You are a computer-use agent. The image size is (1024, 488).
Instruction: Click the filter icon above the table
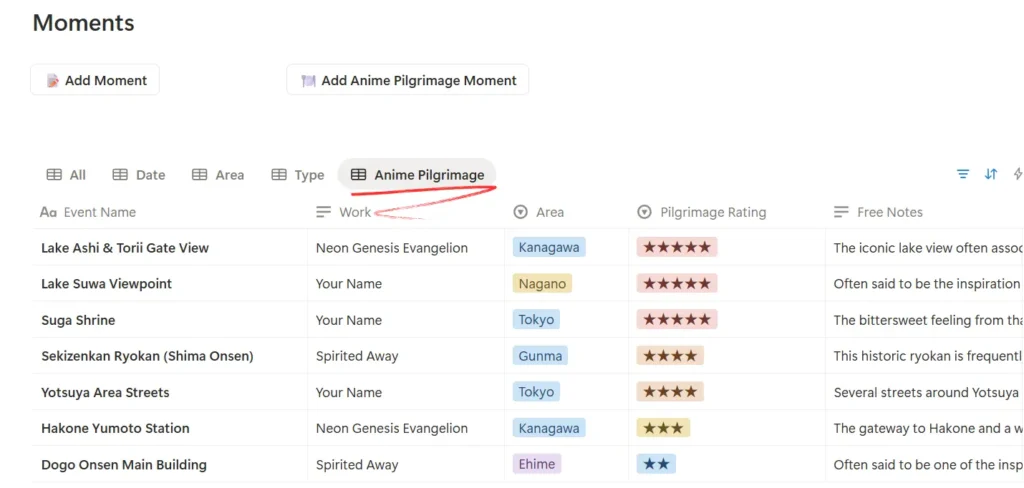point(963,174)
